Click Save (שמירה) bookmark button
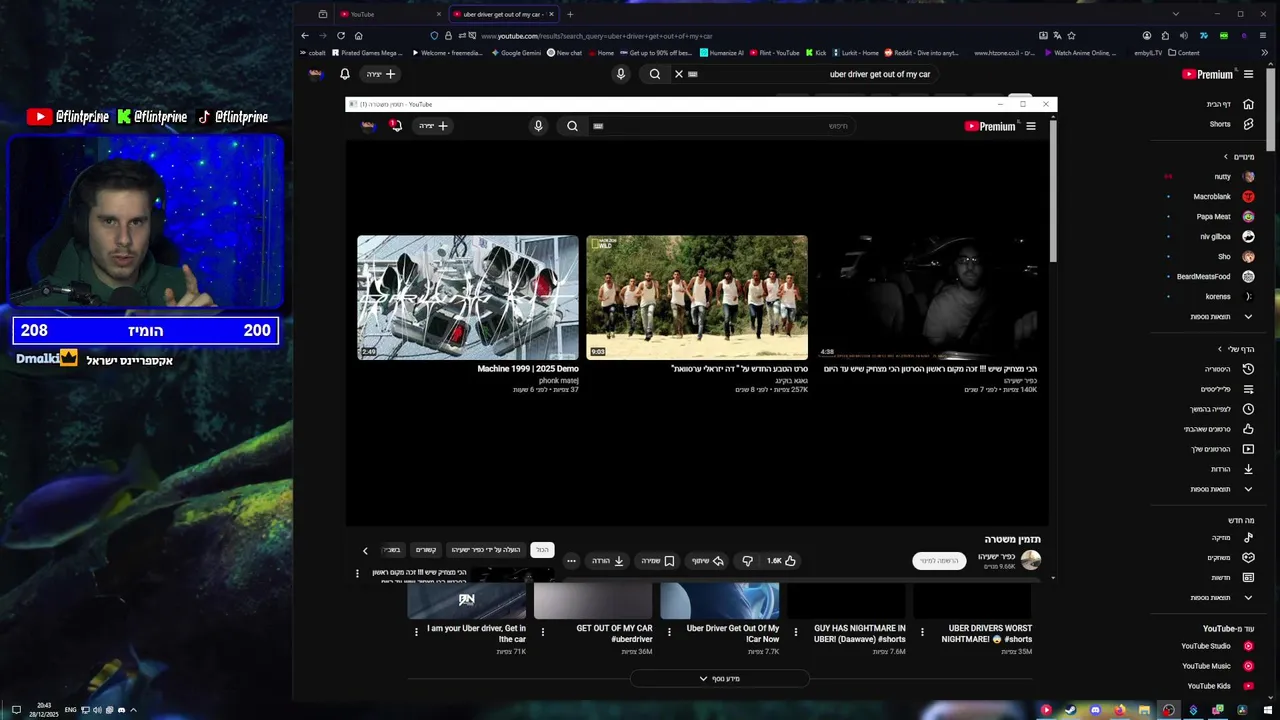 tap(657, 561)
